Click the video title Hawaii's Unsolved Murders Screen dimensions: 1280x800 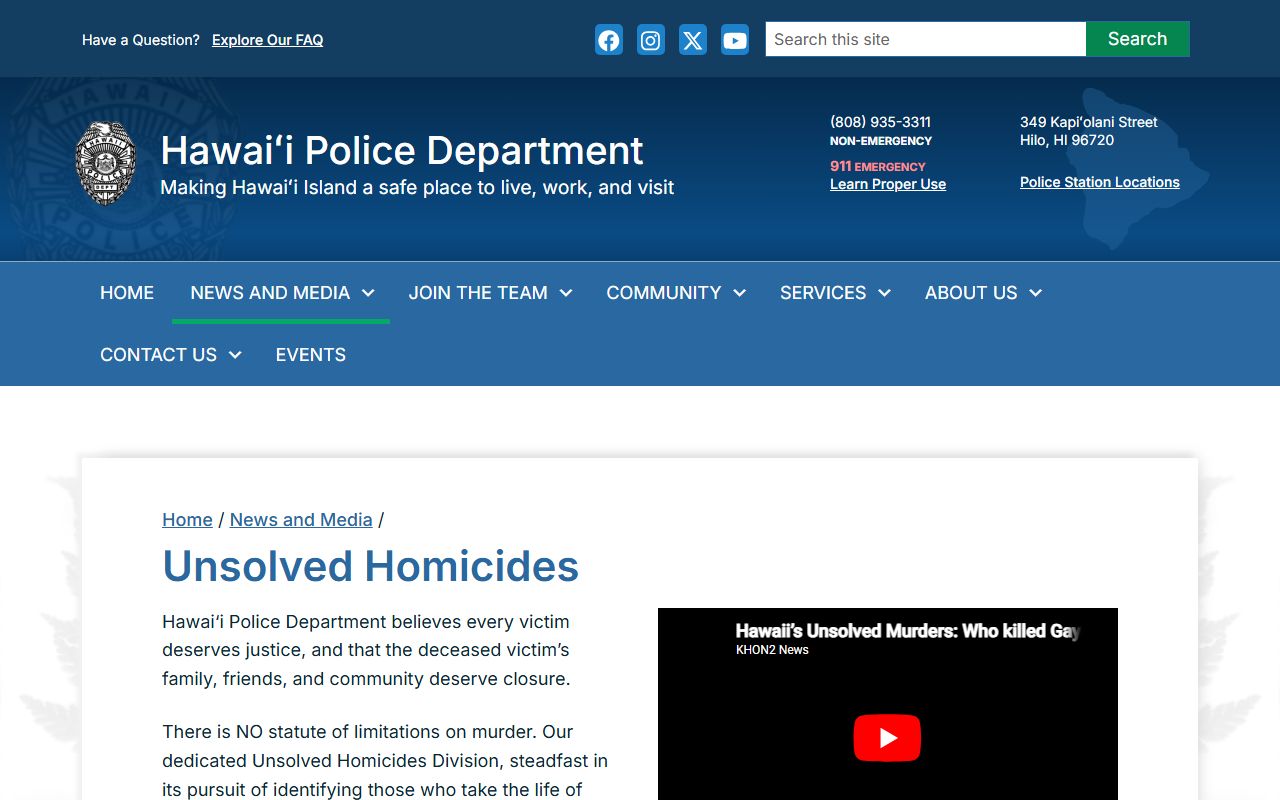click(908, 631)
